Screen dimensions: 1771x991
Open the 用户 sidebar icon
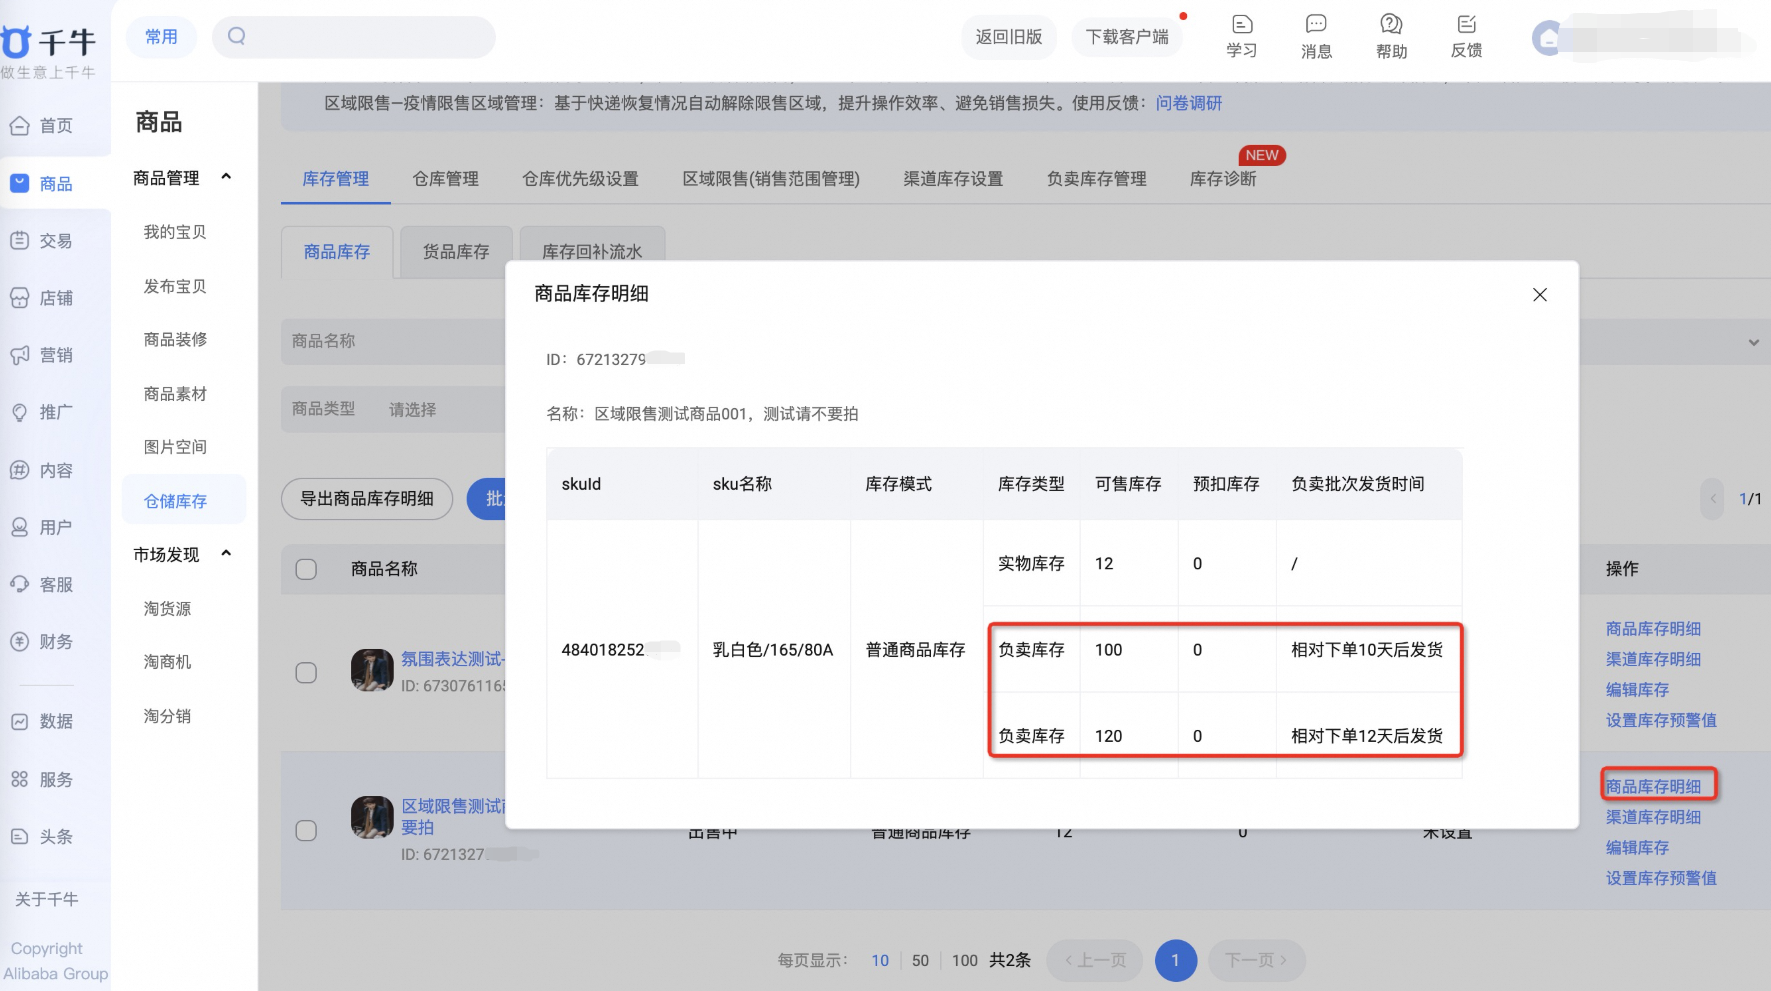(20, 527)
